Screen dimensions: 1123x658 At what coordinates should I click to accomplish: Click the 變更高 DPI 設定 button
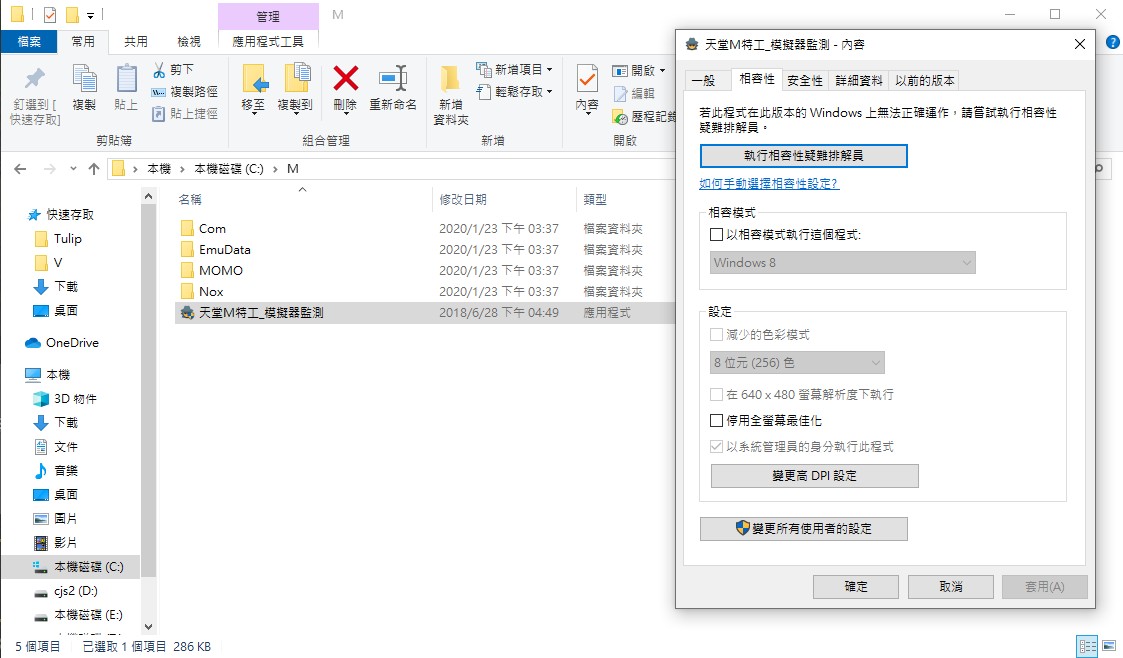click(814, 476)
